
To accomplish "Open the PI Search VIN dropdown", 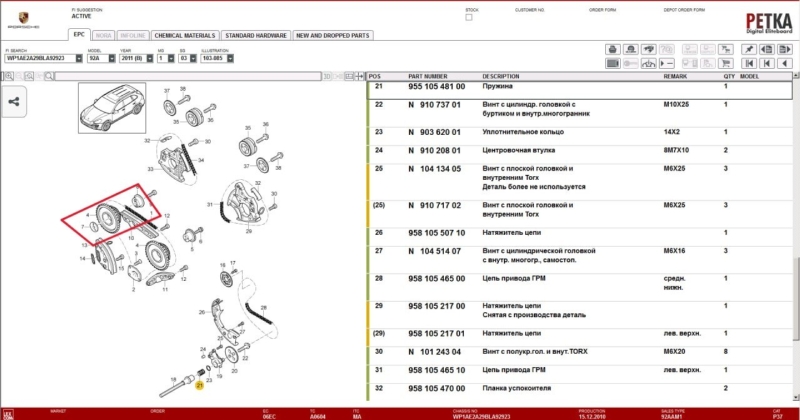I will [78, 59].
